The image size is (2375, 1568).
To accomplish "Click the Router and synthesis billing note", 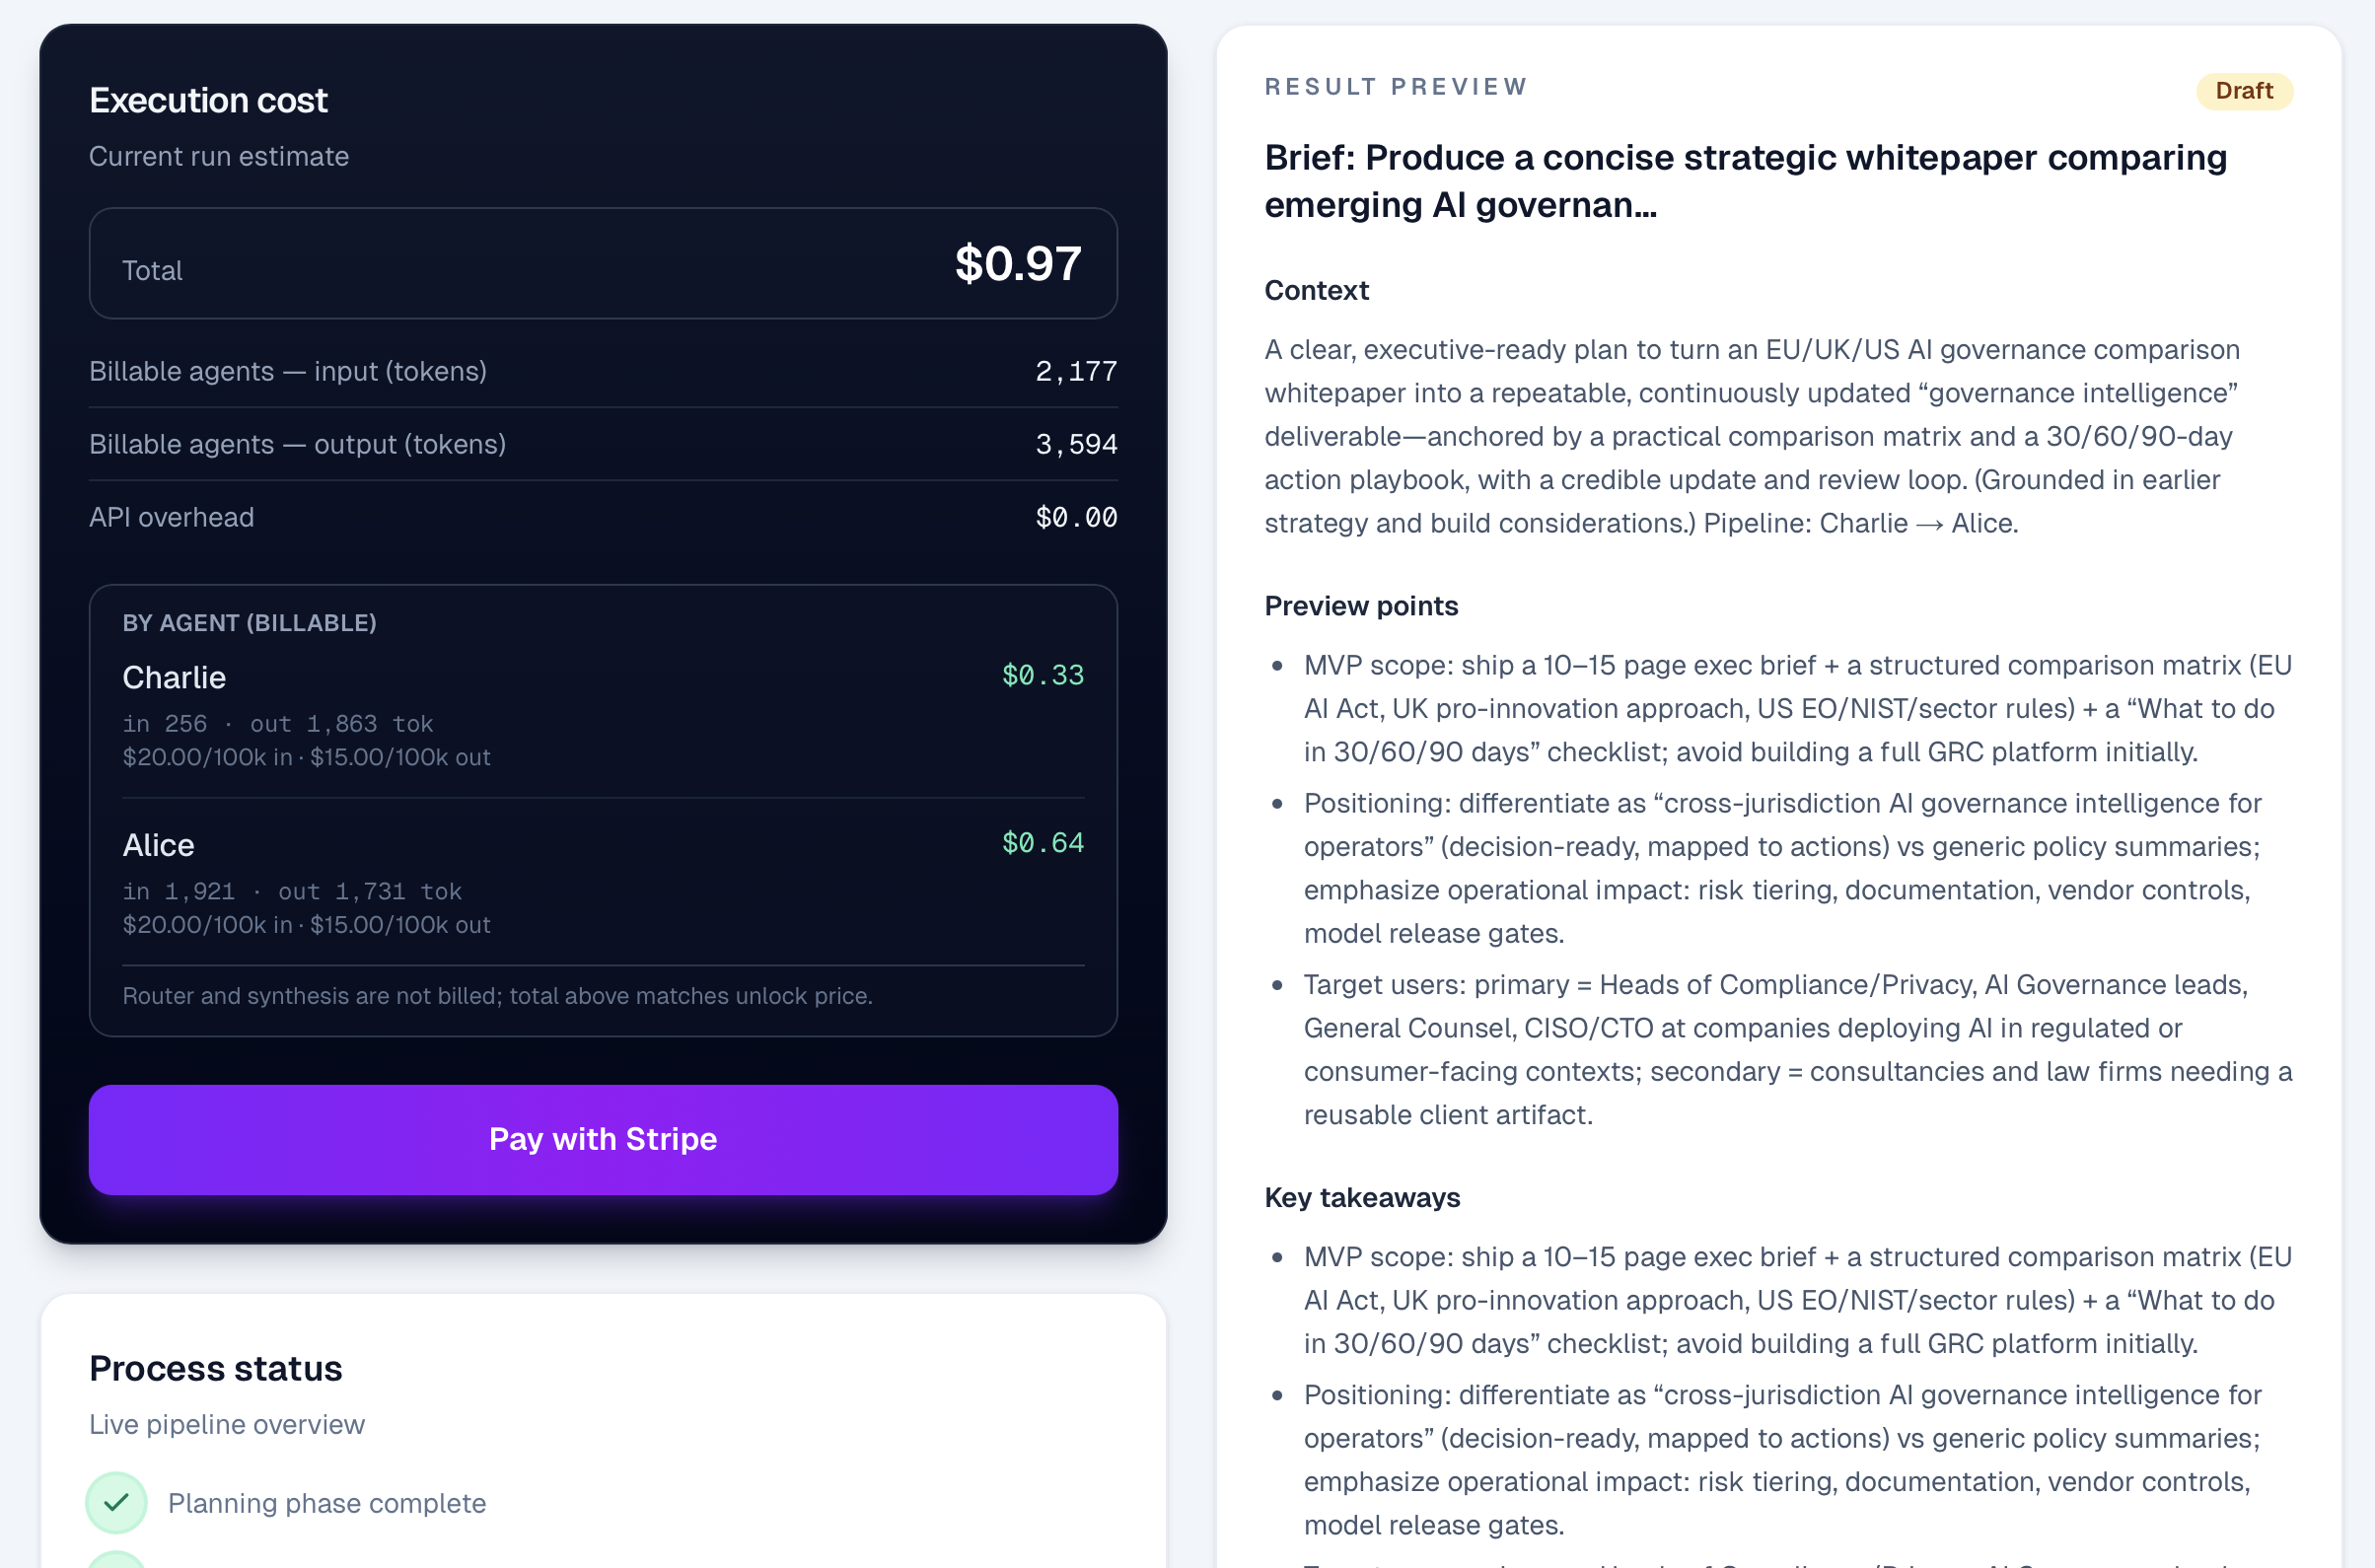I will click(497, 996).
